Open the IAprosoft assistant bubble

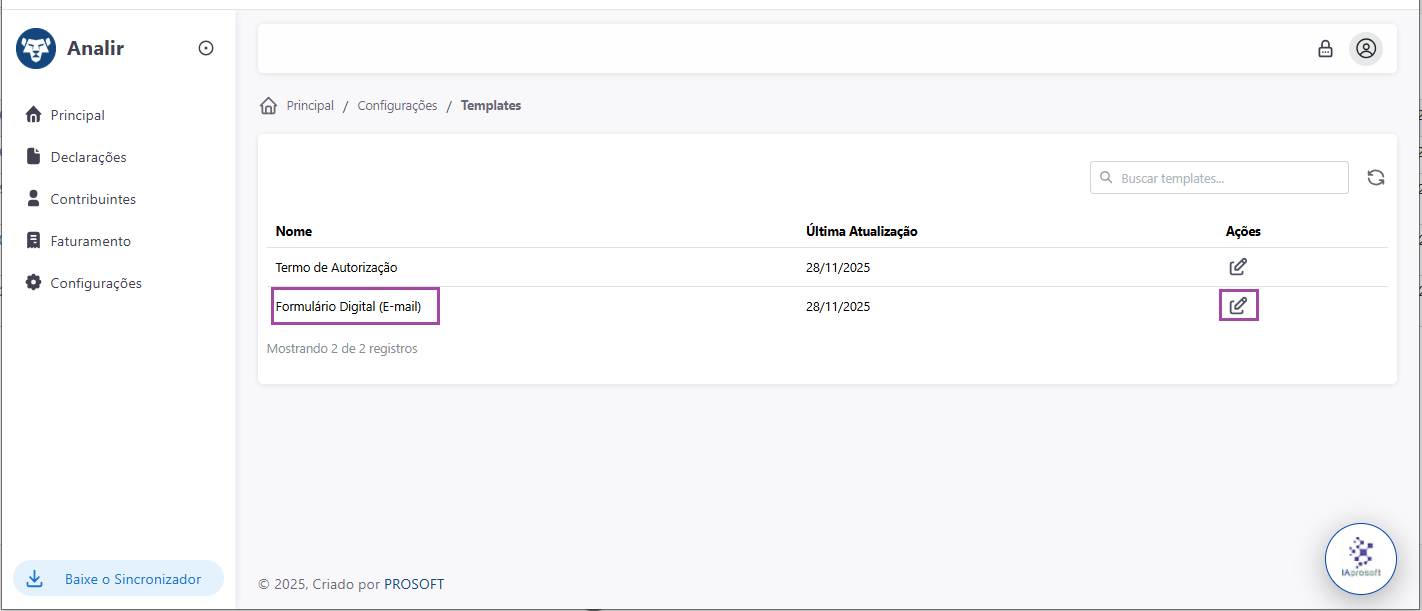coord(1361,559)
